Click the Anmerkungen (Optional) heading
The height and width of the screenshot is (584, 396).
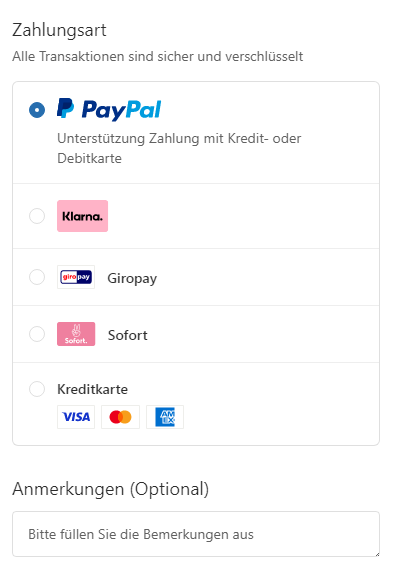tap(111, 489)
